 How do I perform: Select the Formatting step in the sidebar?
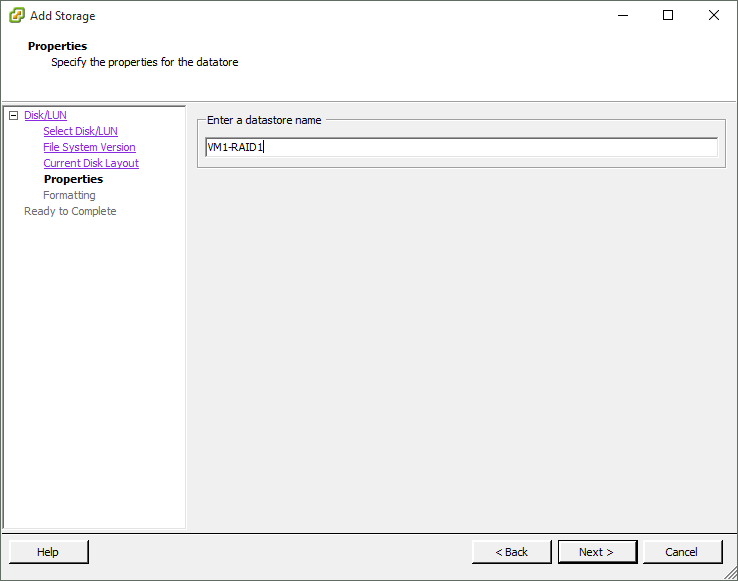pos(69,196)
